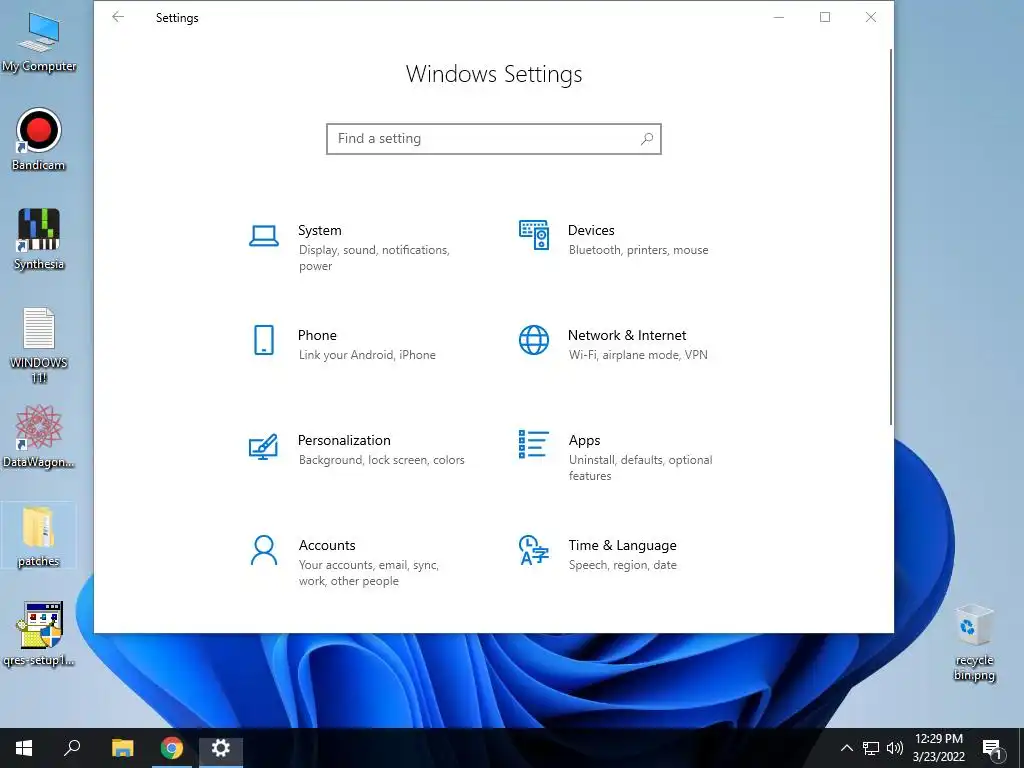
Task: Close the Settings window
Action: pos(871,17)
